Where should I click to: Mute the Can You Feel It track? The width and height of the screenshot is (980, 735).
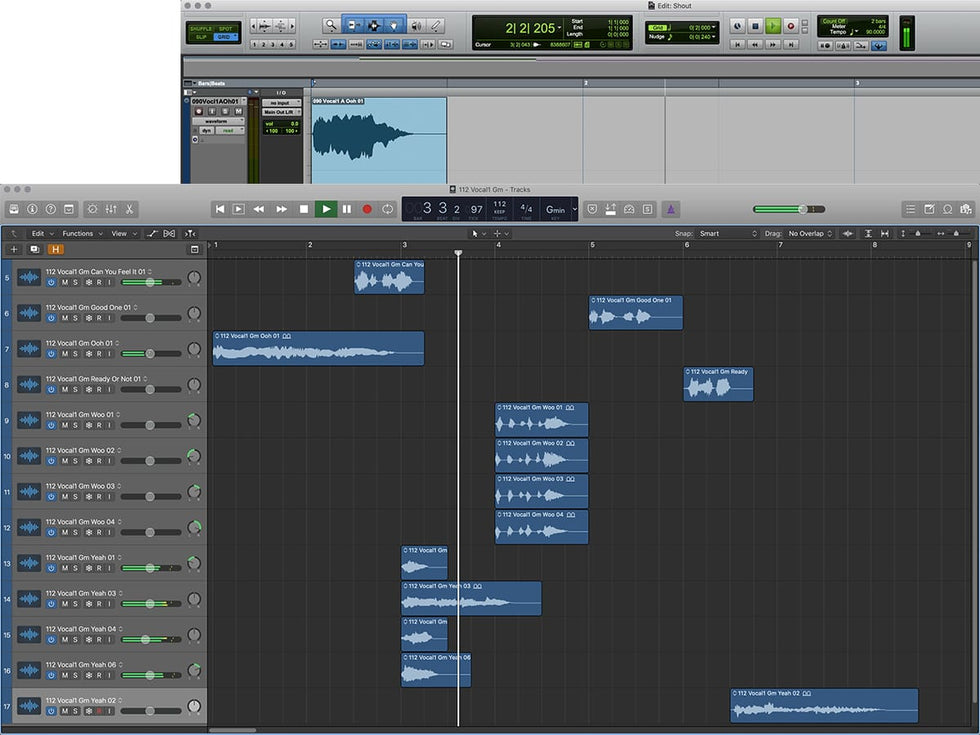tap(65, 282)
